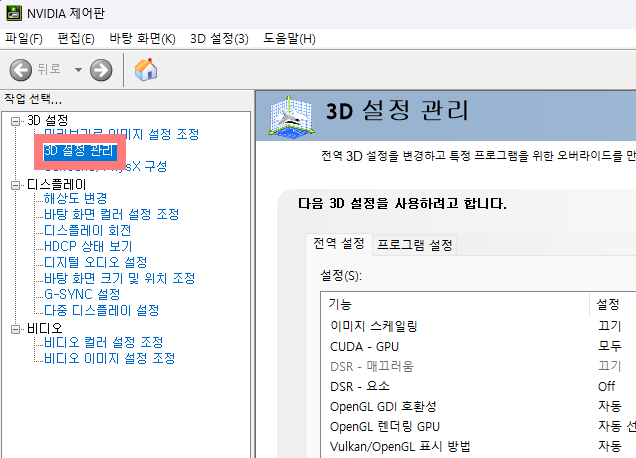Click the 모두 value for CUDA - GPU

tap(610, 346)
